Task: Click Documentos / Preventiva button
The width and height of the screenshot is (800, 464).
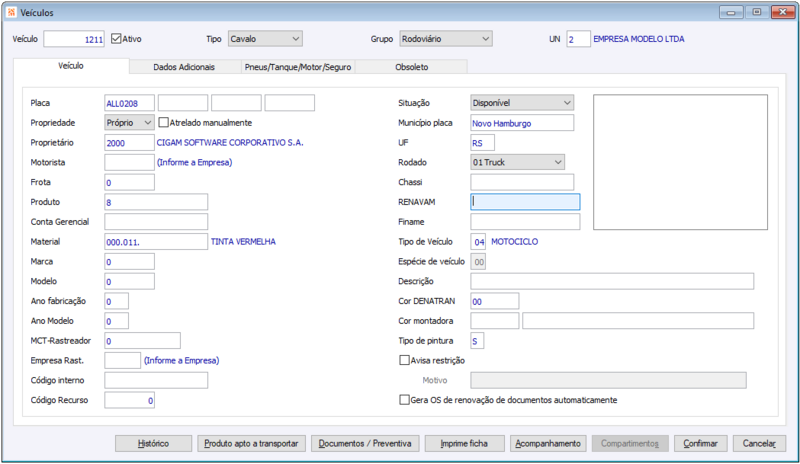Action: (x=365, y=444)
